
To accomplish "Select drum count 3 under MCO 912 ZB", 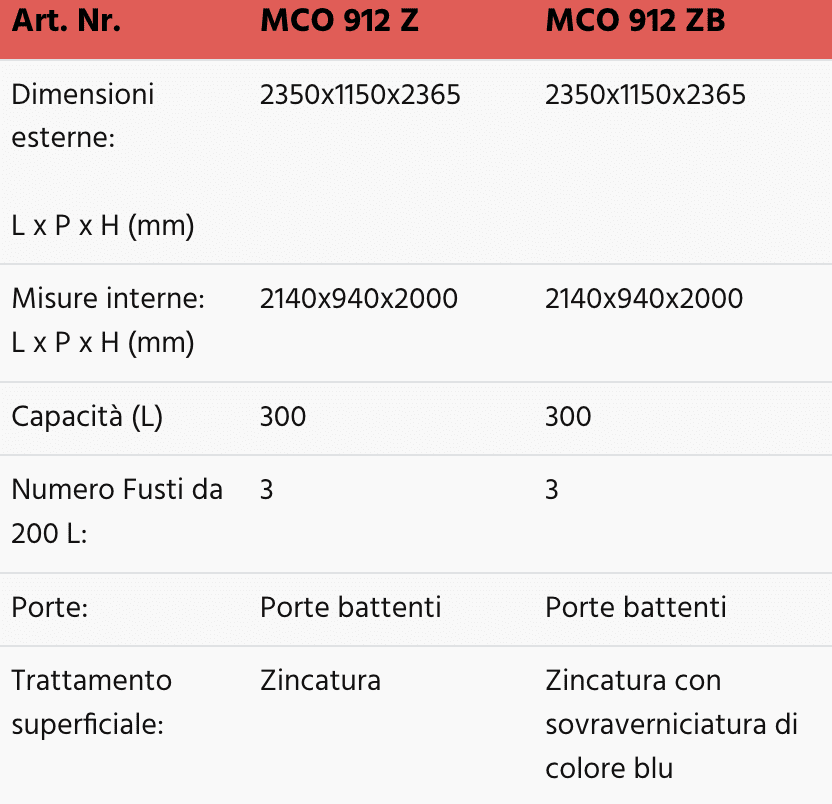I will pyautogui.click(x=552, y=490).
